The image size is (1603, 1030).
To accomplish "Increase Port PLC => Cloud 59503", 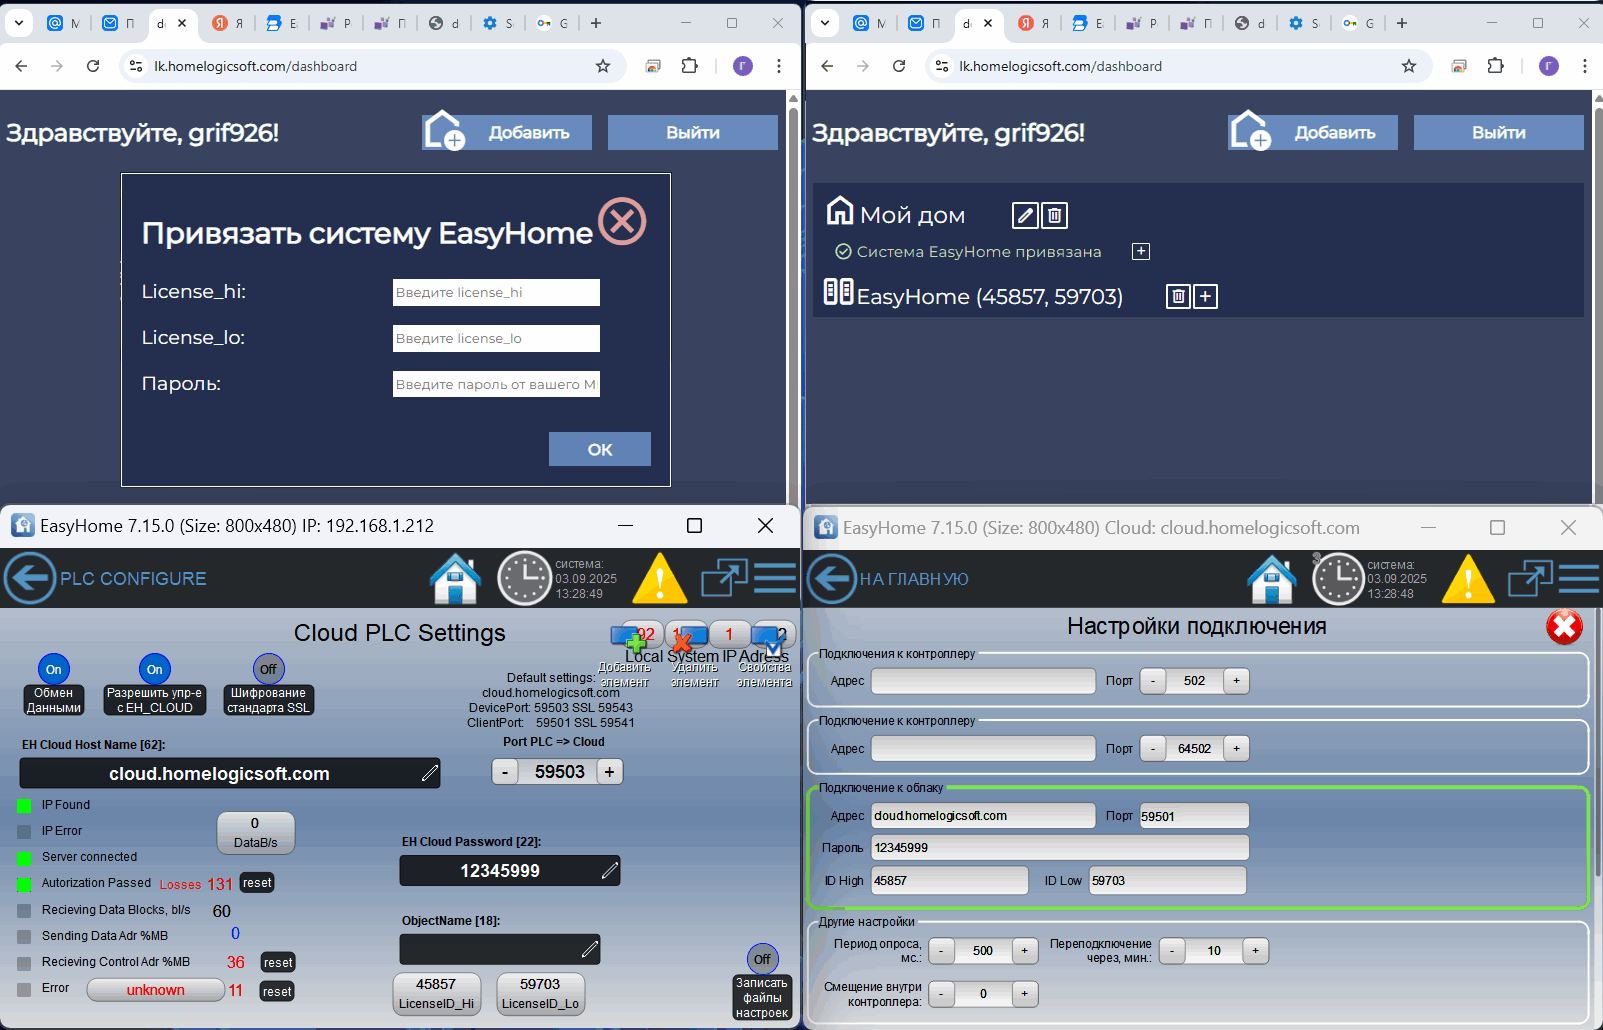I will [610, 772].
